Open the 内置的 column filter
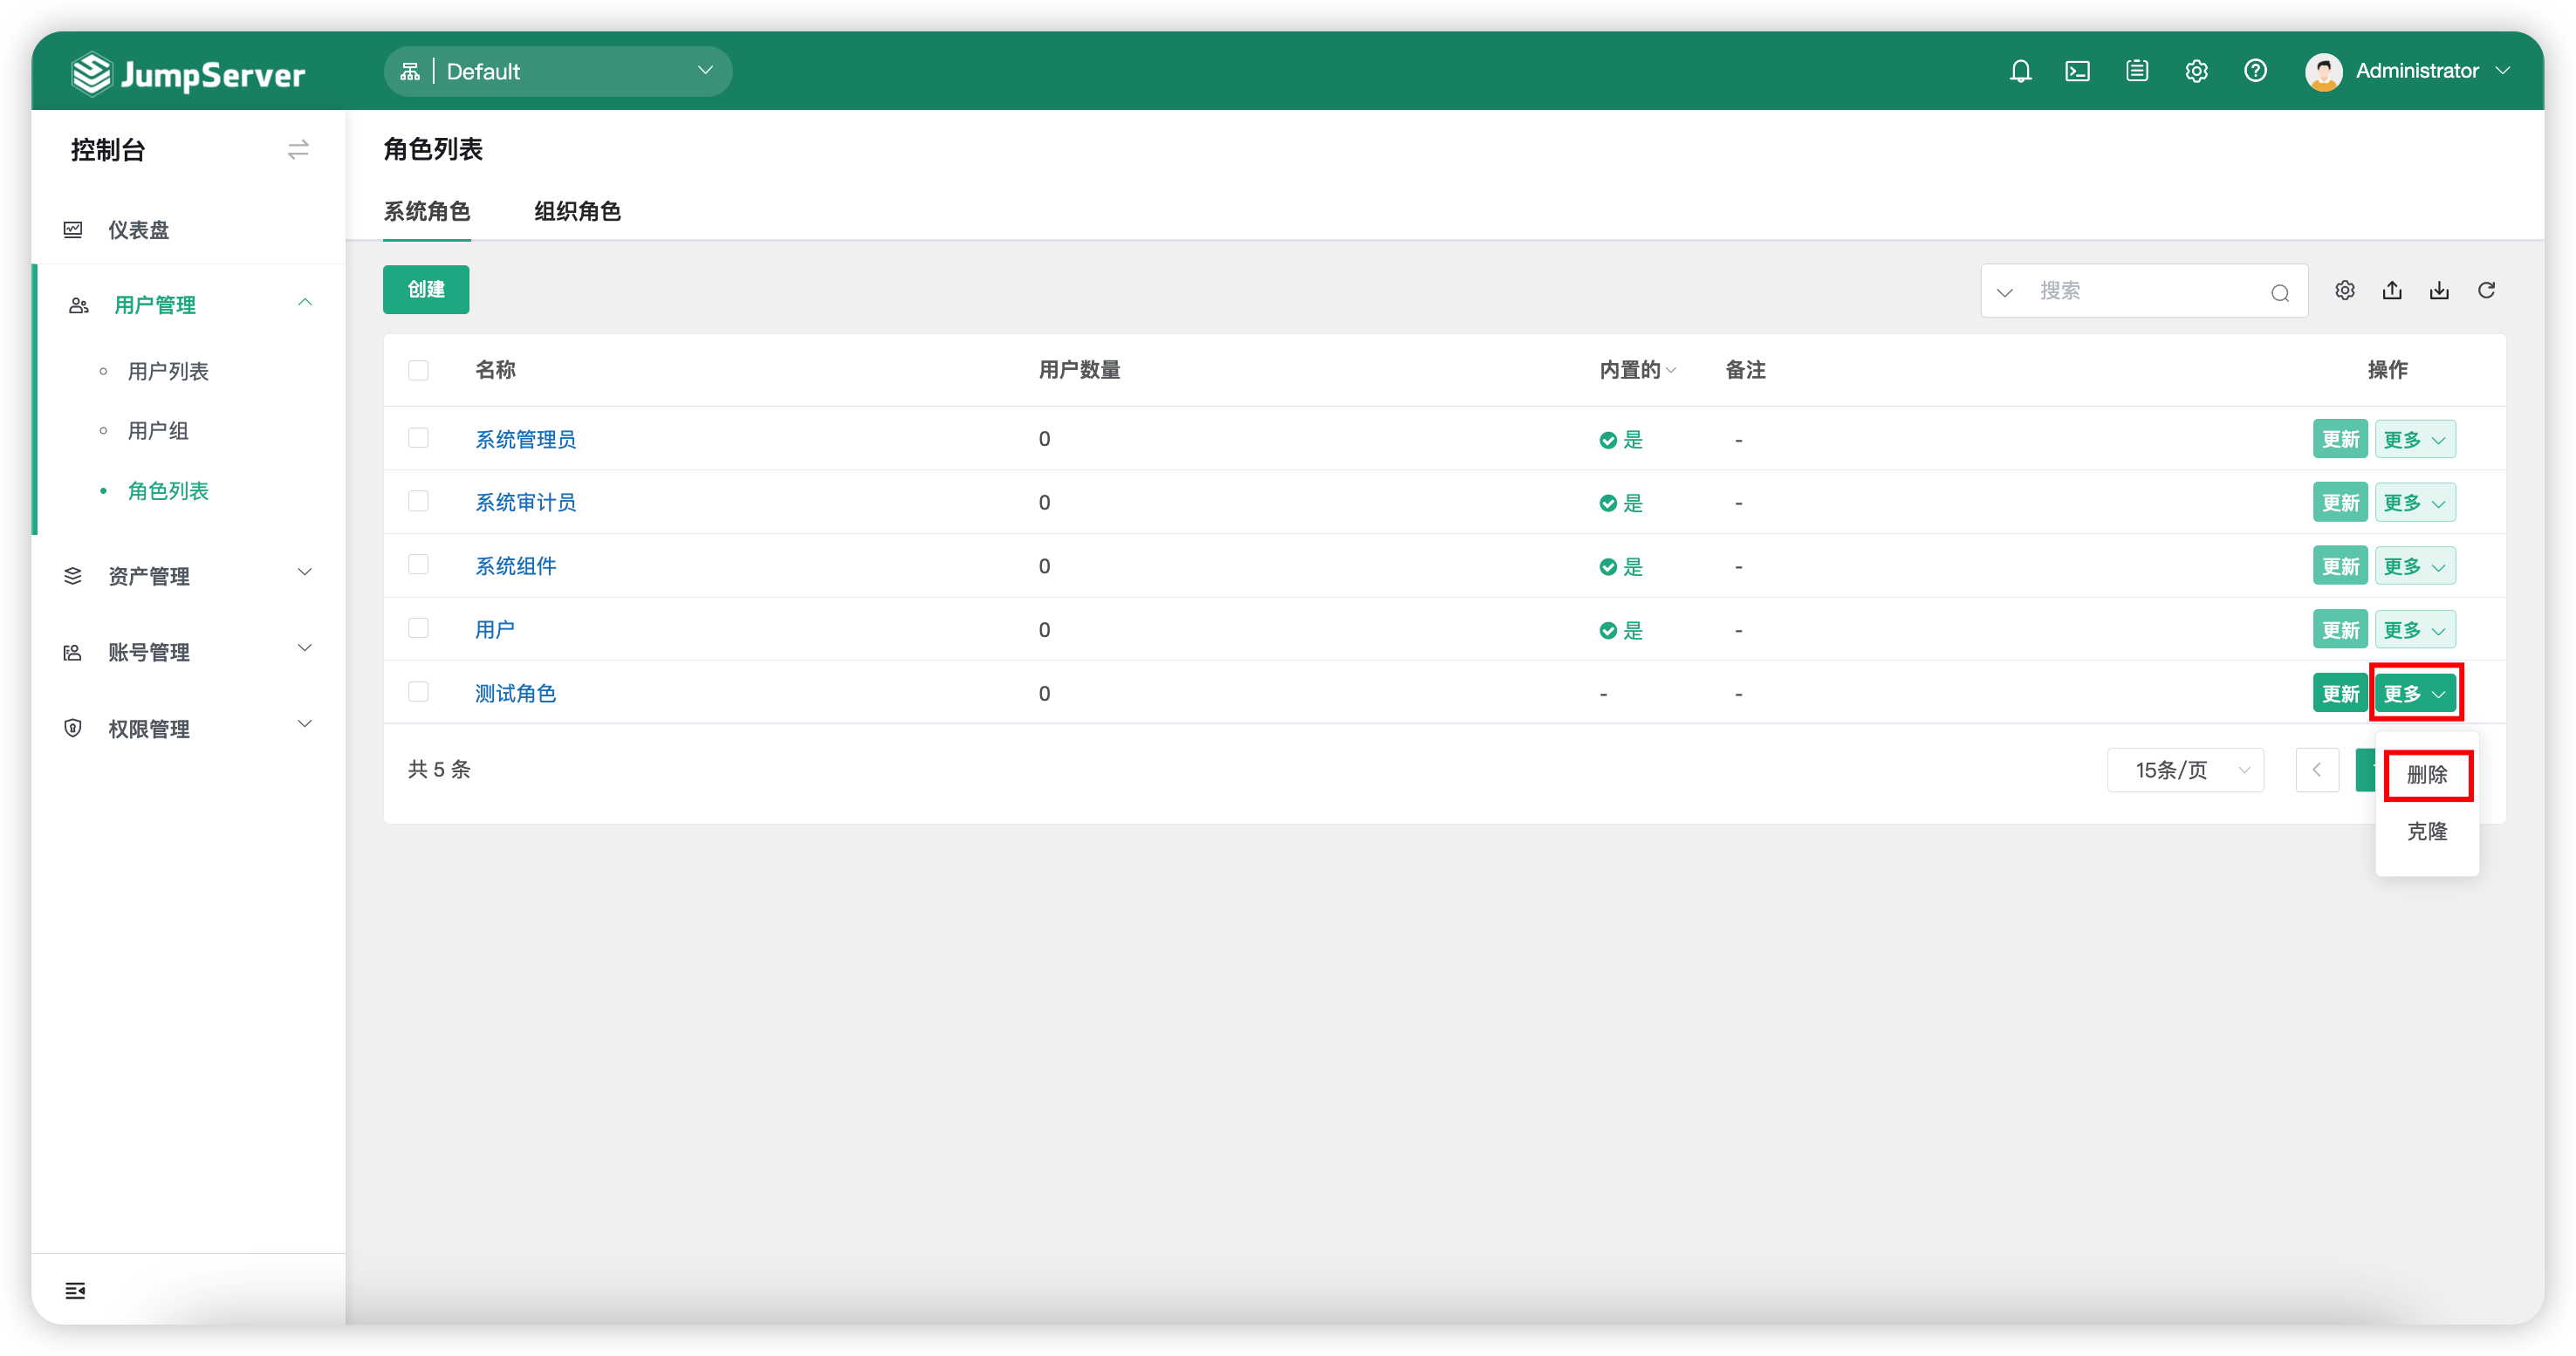The width and height of the screenshot is (2576, 1356). point(1637,370)
